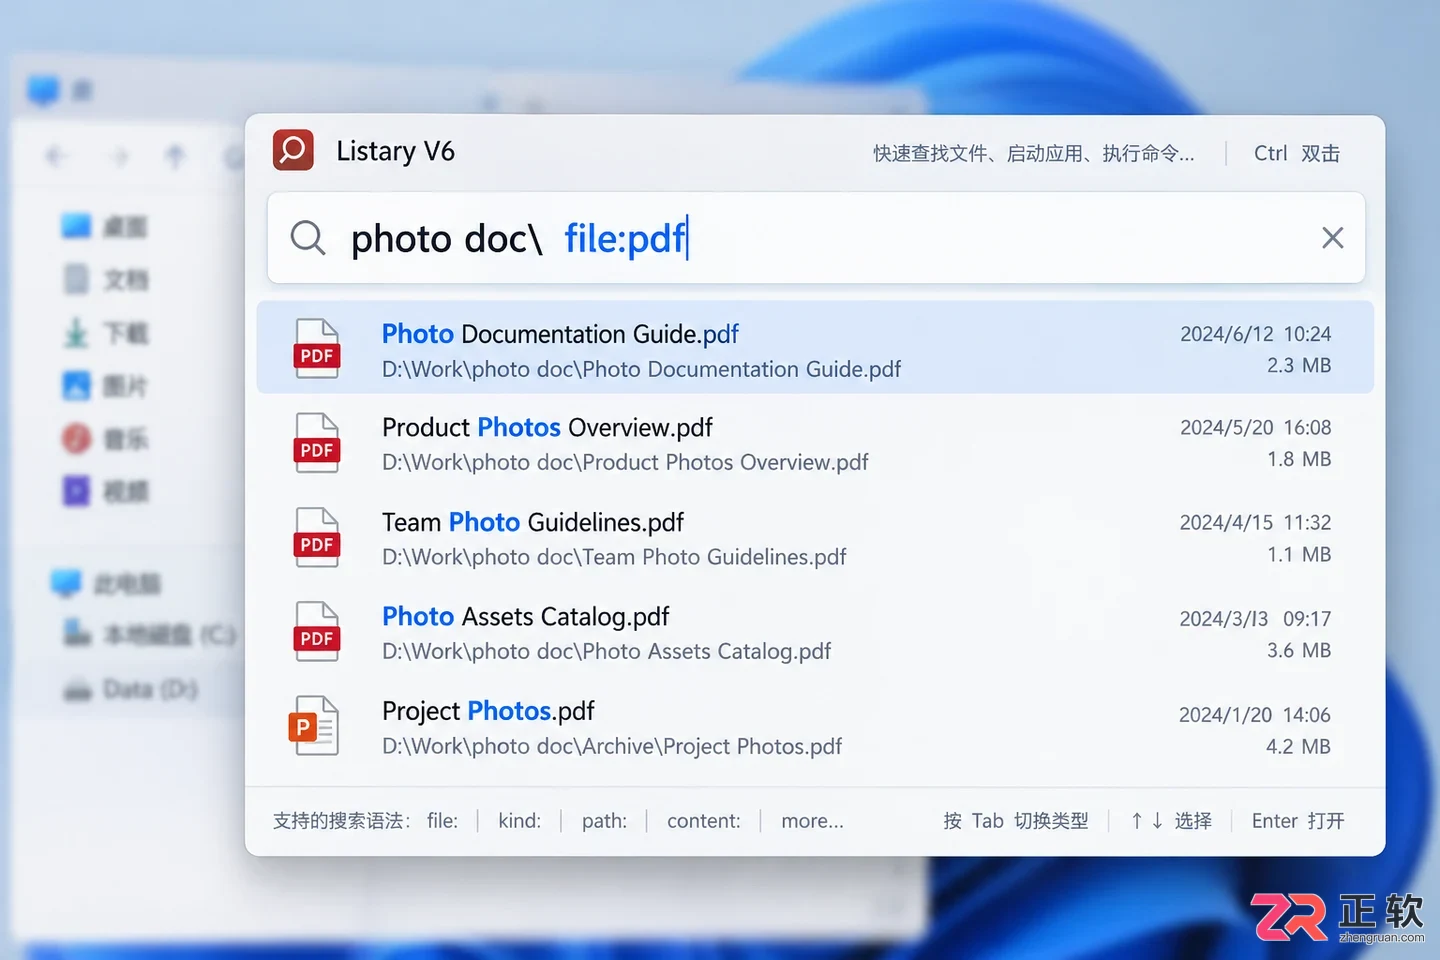Image resolution: width=1440 pixels, height=960 pixels.
Task: Select PowerPoint-style icon for Project Photos.pdf
Action: click(314, 725)
